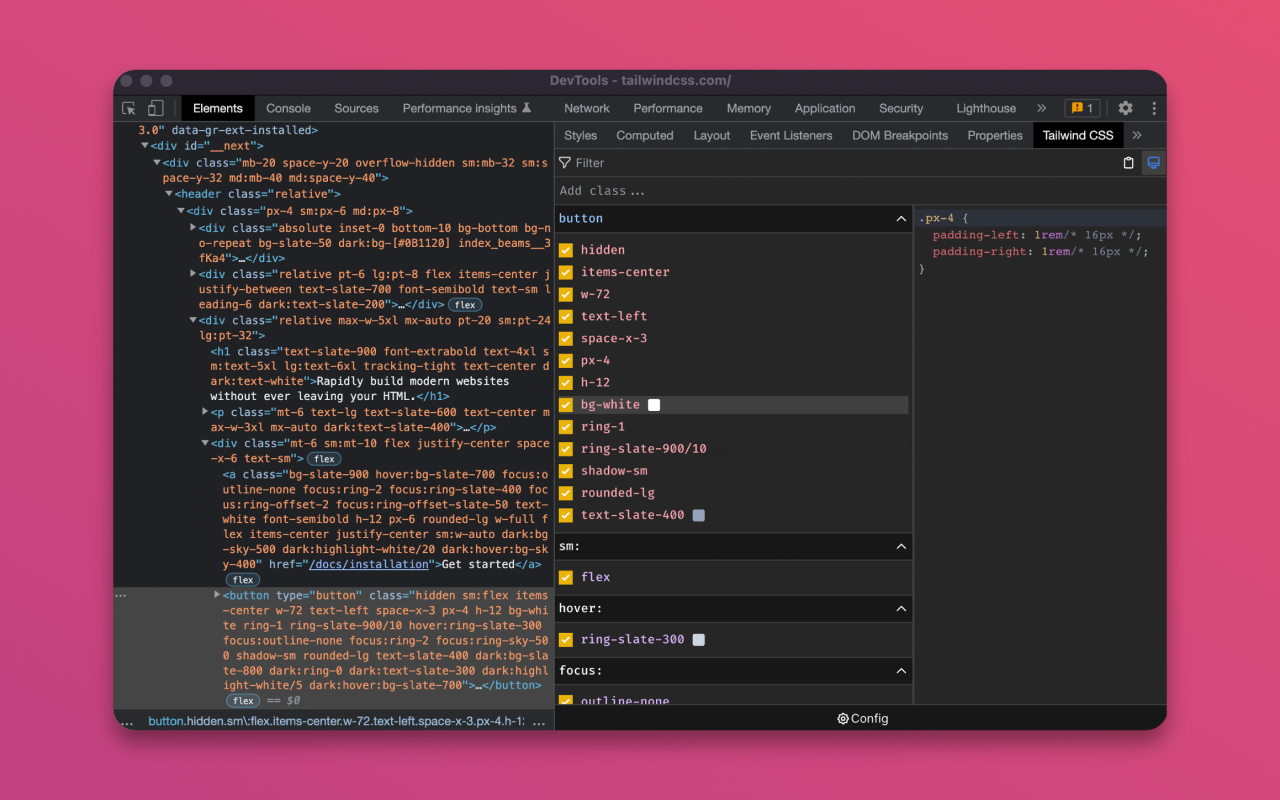Activate the inspect element picker icon
Viewport: 1280px width, 800px height.
click(129, 108)
